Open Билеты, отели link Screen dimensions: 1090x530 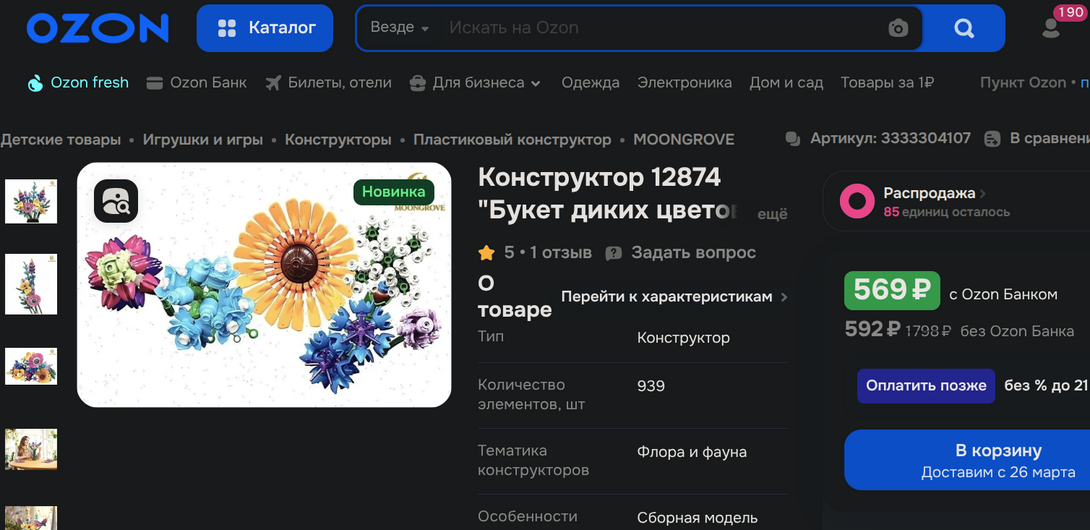pos(328,83)
